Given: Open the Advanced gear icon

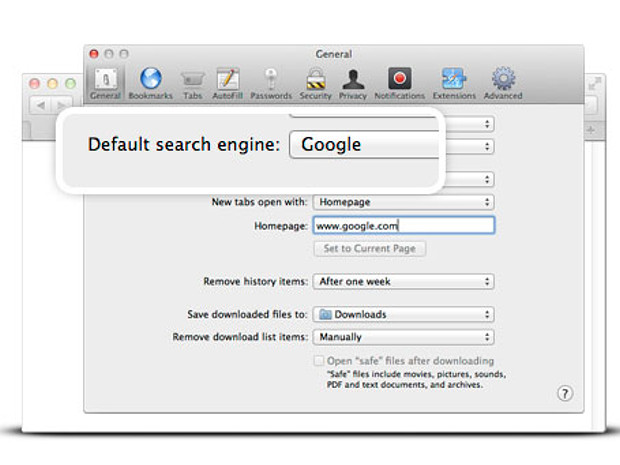Looking at the screenshot, I should click(503, 84).
